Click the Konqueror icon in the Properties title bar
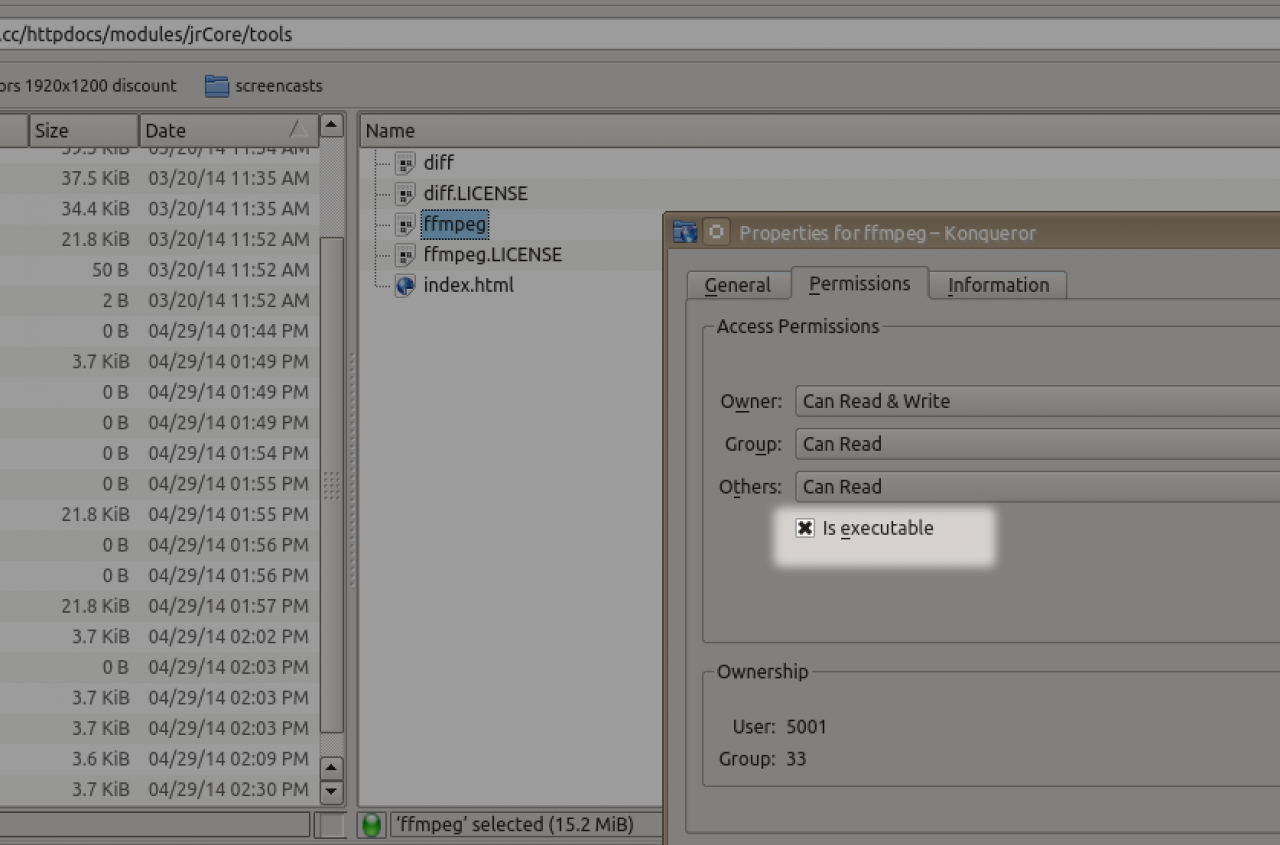This screenshot has height=845, width=1280. pyautogui.click(x=685, y=233)
